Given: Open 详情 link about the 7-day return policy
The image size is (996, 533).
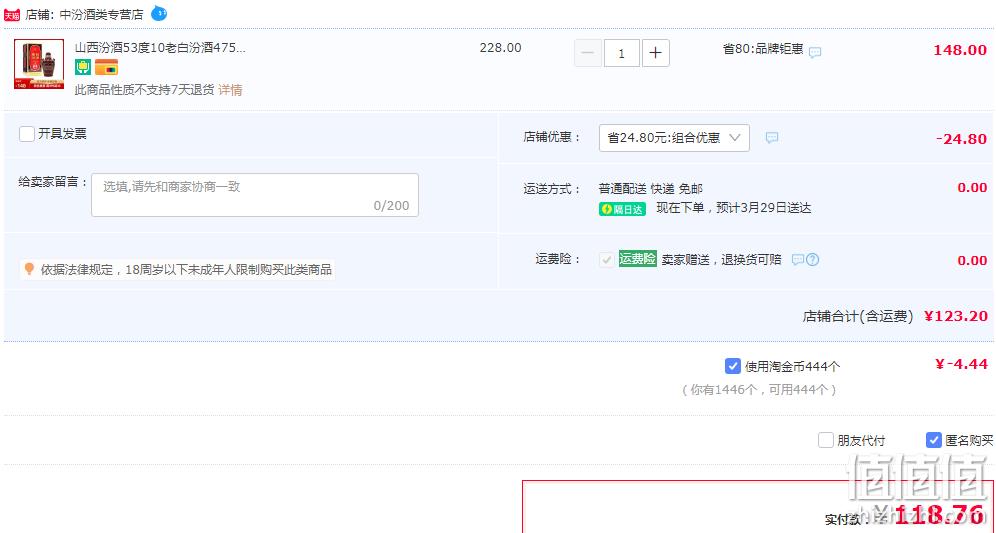Looking at the screenshot, I should [x=230, y=90].
